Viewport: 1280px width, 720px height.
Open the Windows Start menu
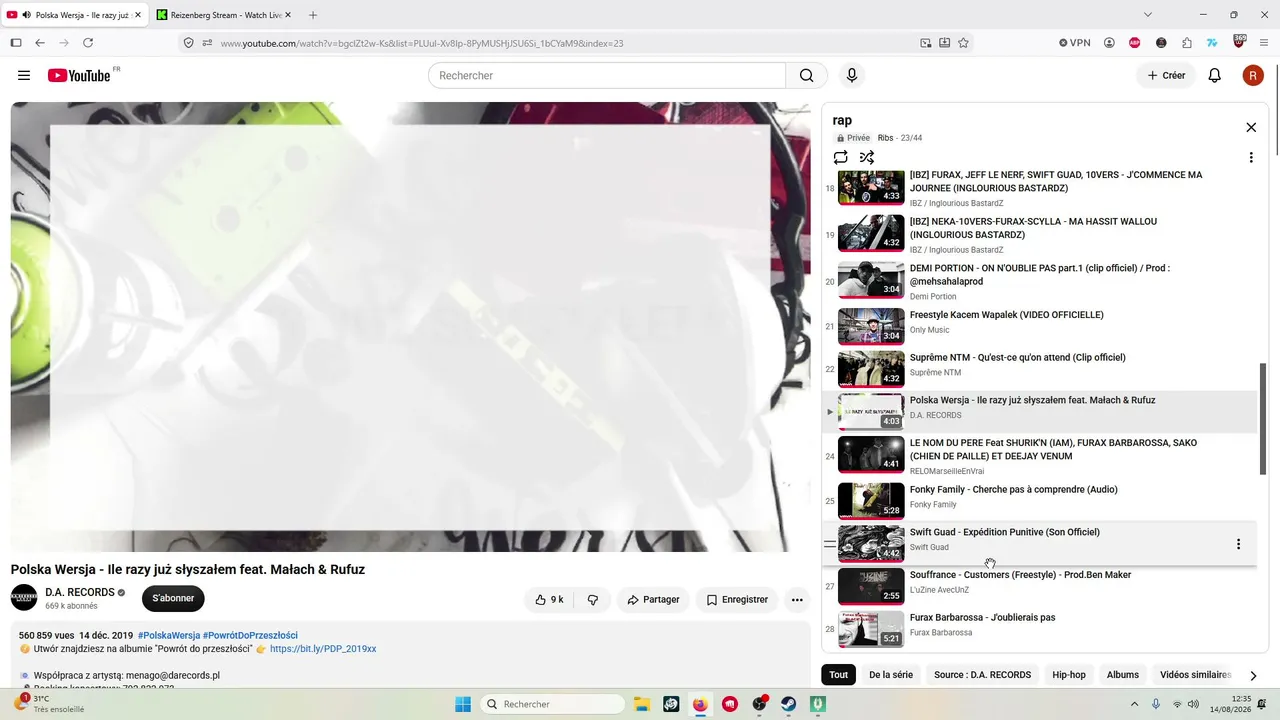(463, 704)
